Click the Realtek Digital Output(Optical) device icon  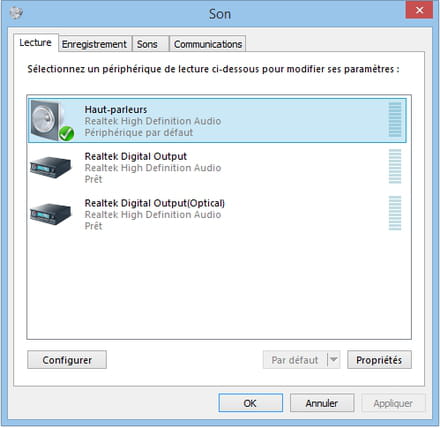(x=51, y=214)
